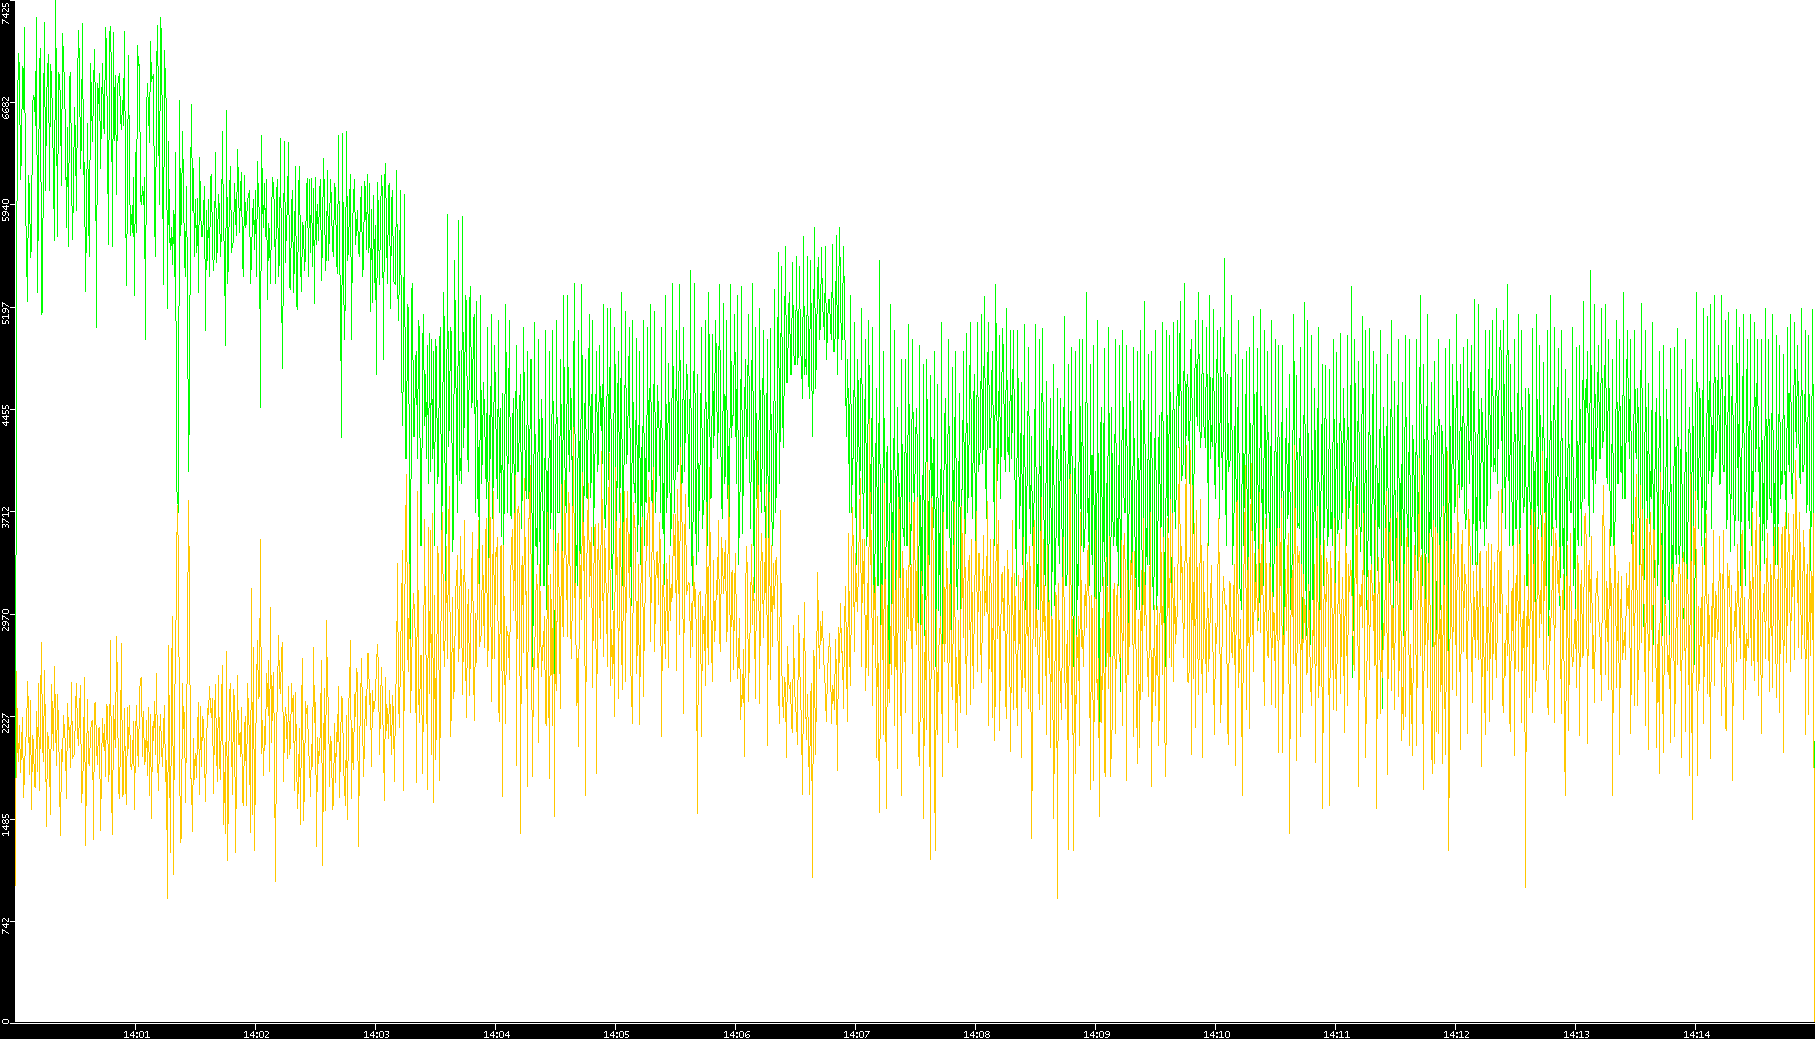
Task: Click the 14:05 time axis label
Action: (616, 1034)
